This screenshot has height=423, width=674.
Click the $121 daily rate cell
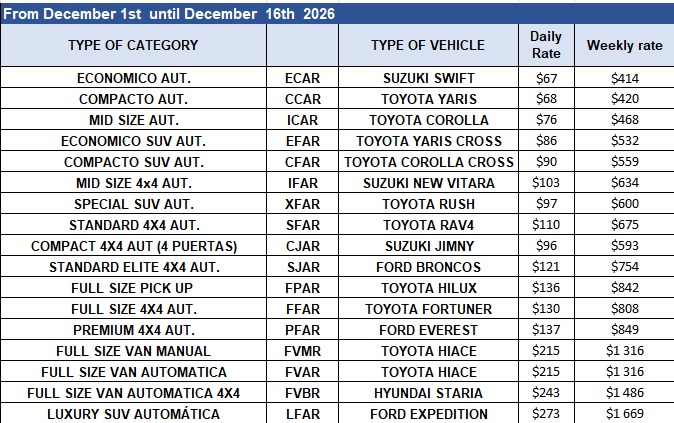coord(546,267)
